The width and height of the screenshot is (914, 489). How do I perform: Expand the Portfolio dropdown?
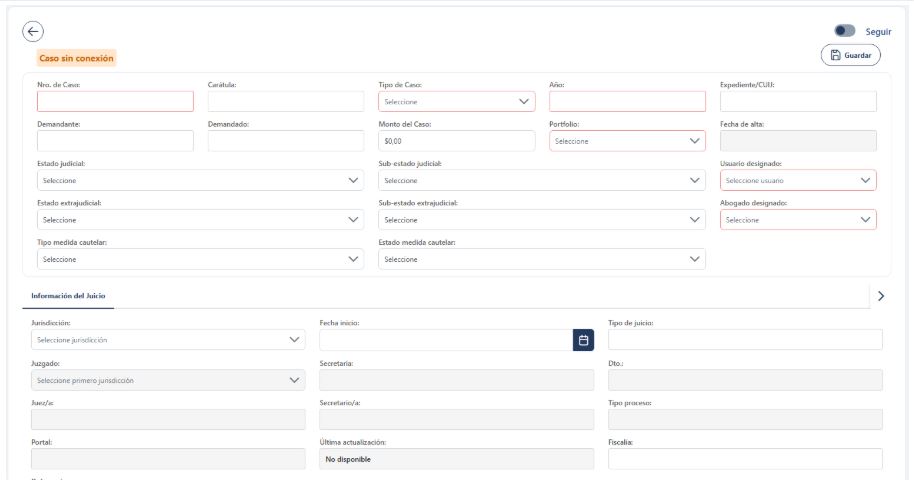click(627, 141)
